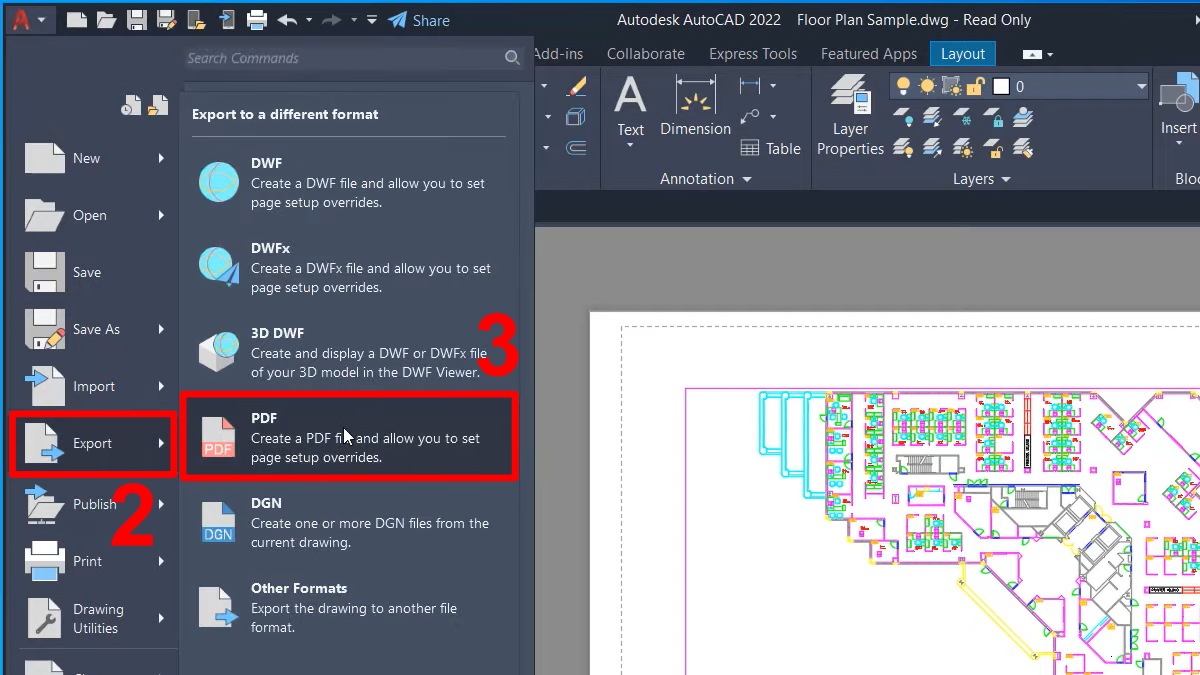This screenshot has height=675, width=1200.
Task: Switch to the Layout ribbon tab
Action: click(x=963, y=54)
